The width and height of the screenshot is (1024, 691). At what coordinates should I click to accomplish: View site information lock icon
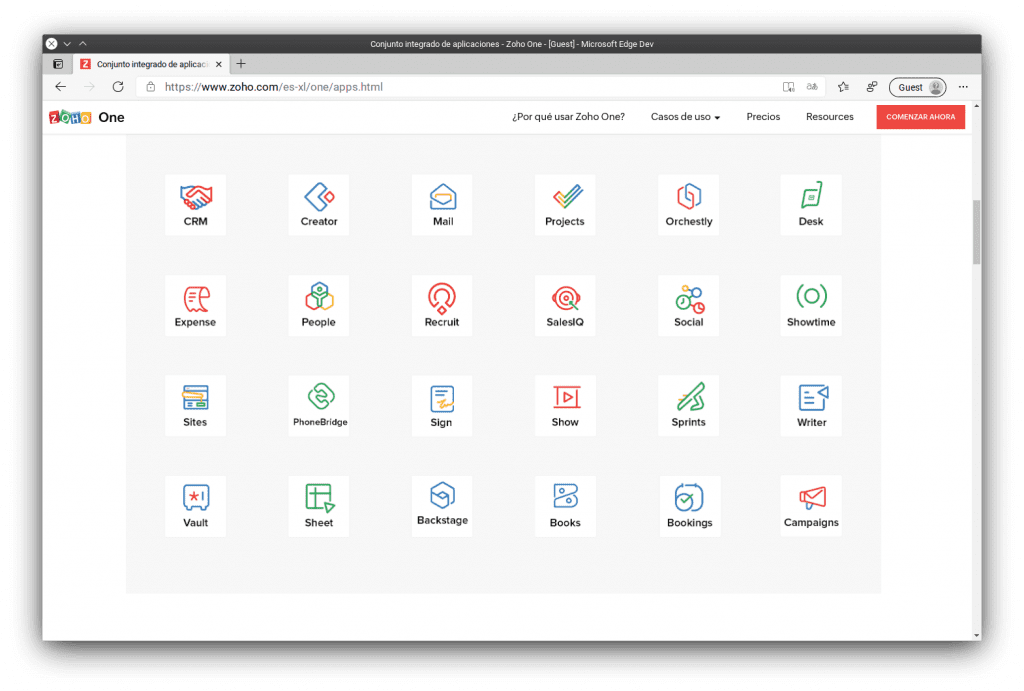[151, 87]
